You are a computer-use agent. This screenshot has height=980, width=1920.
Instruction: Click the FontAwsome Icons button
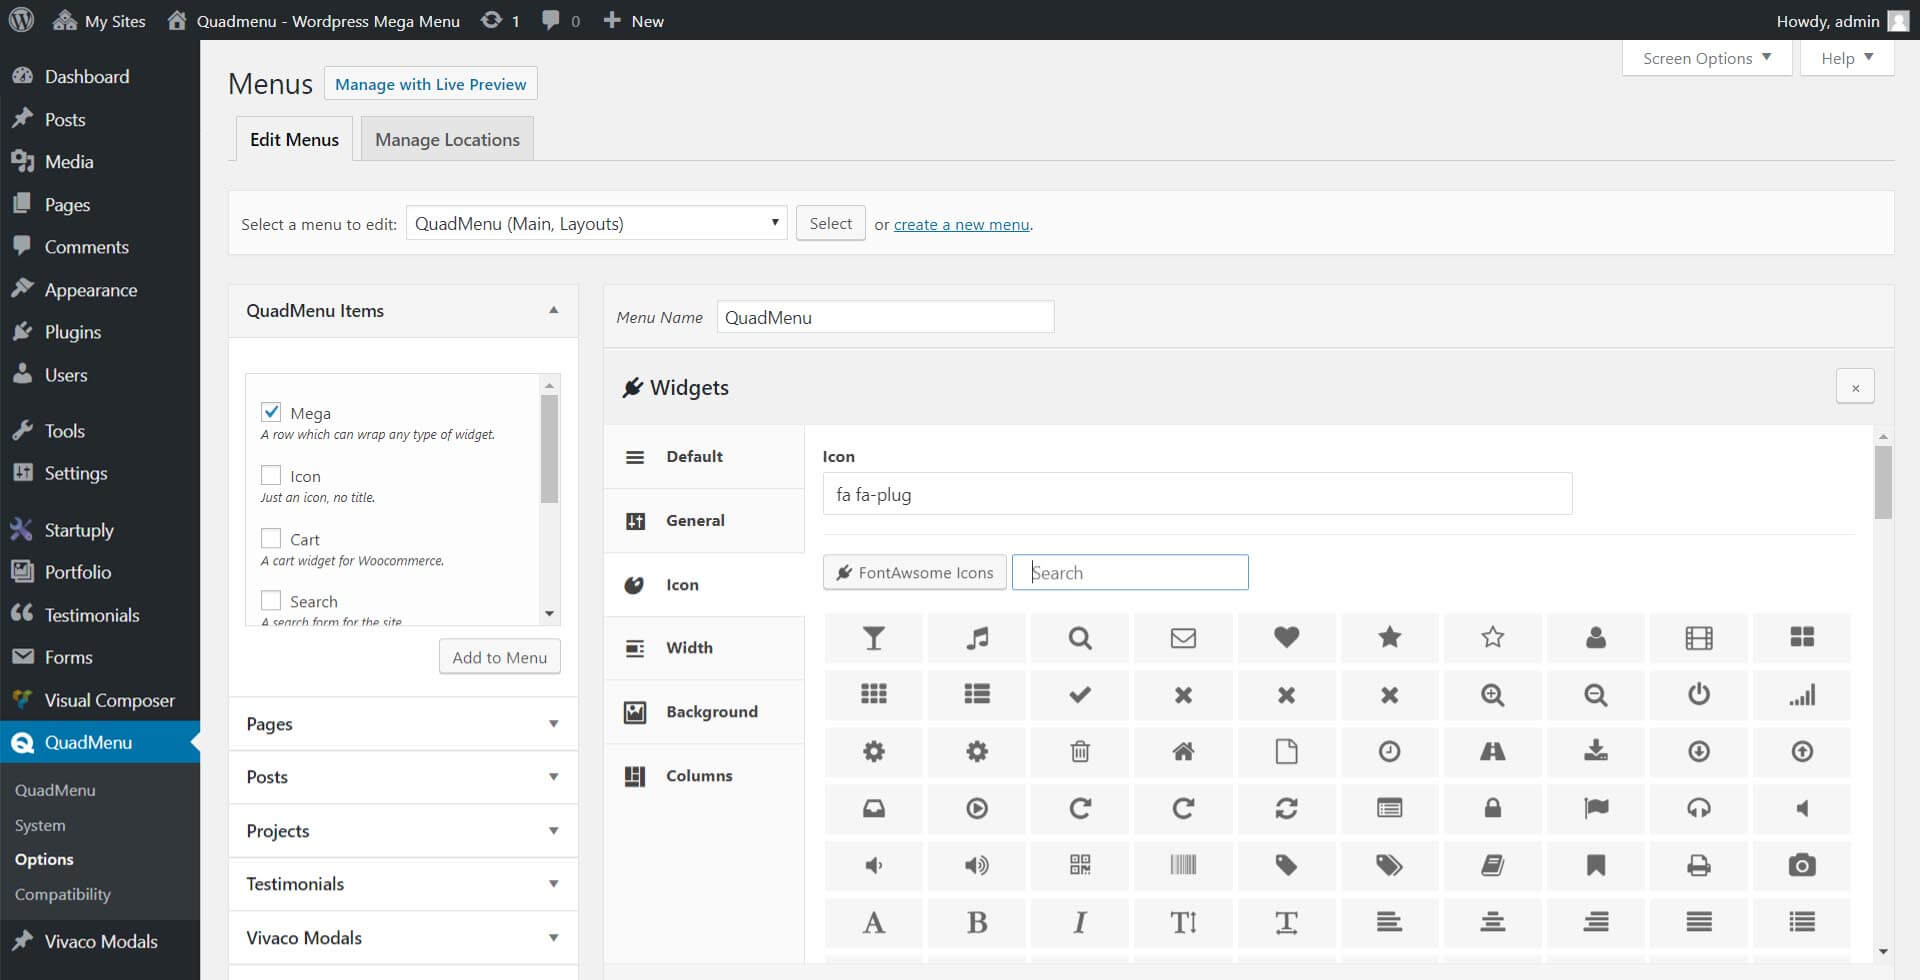point(915,572)
